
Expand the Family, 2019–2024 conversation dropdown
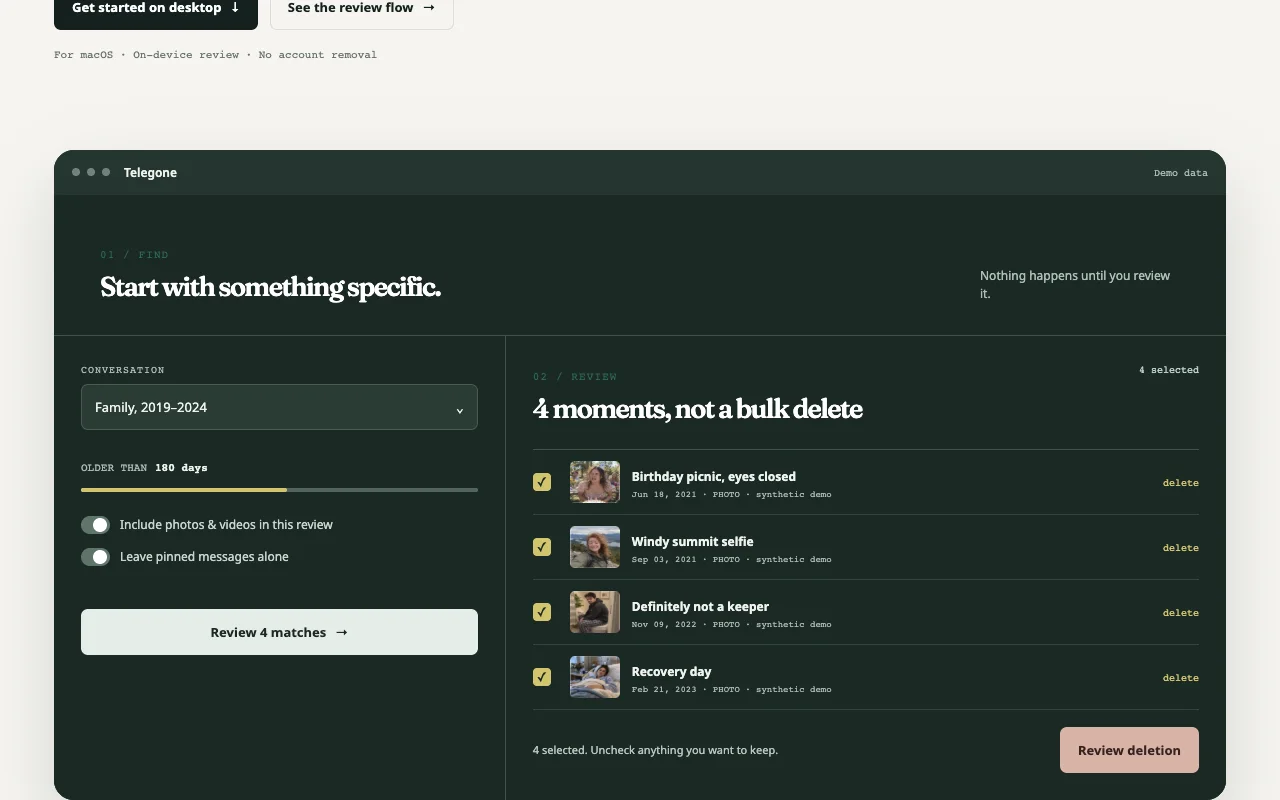point(279,407)
